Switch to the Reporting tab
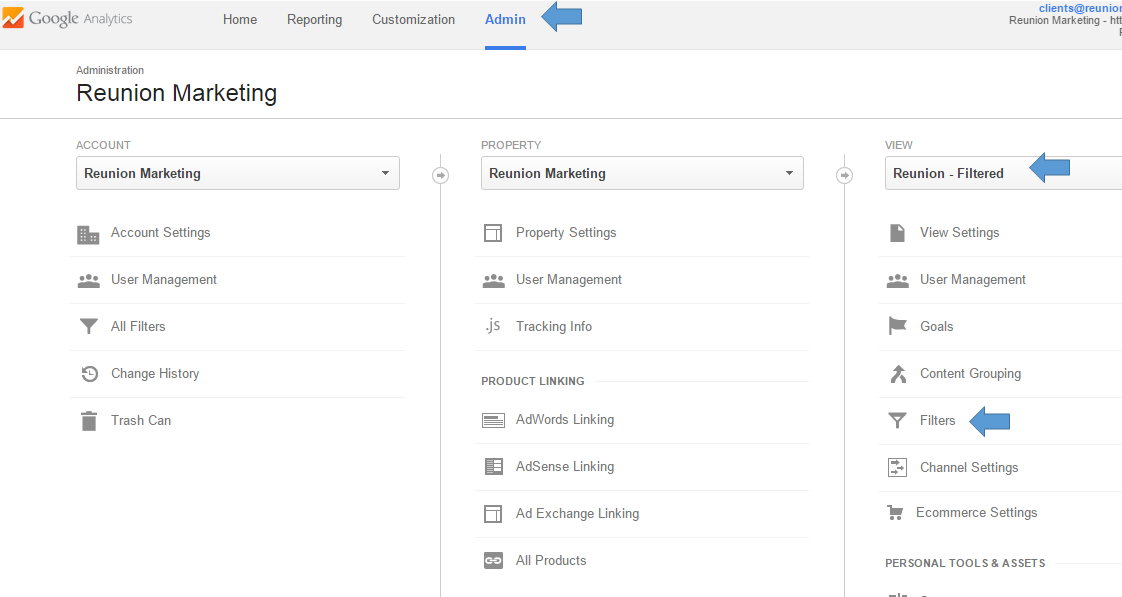This screenshot has width=1122, height=597. click(x=315, y=19)
